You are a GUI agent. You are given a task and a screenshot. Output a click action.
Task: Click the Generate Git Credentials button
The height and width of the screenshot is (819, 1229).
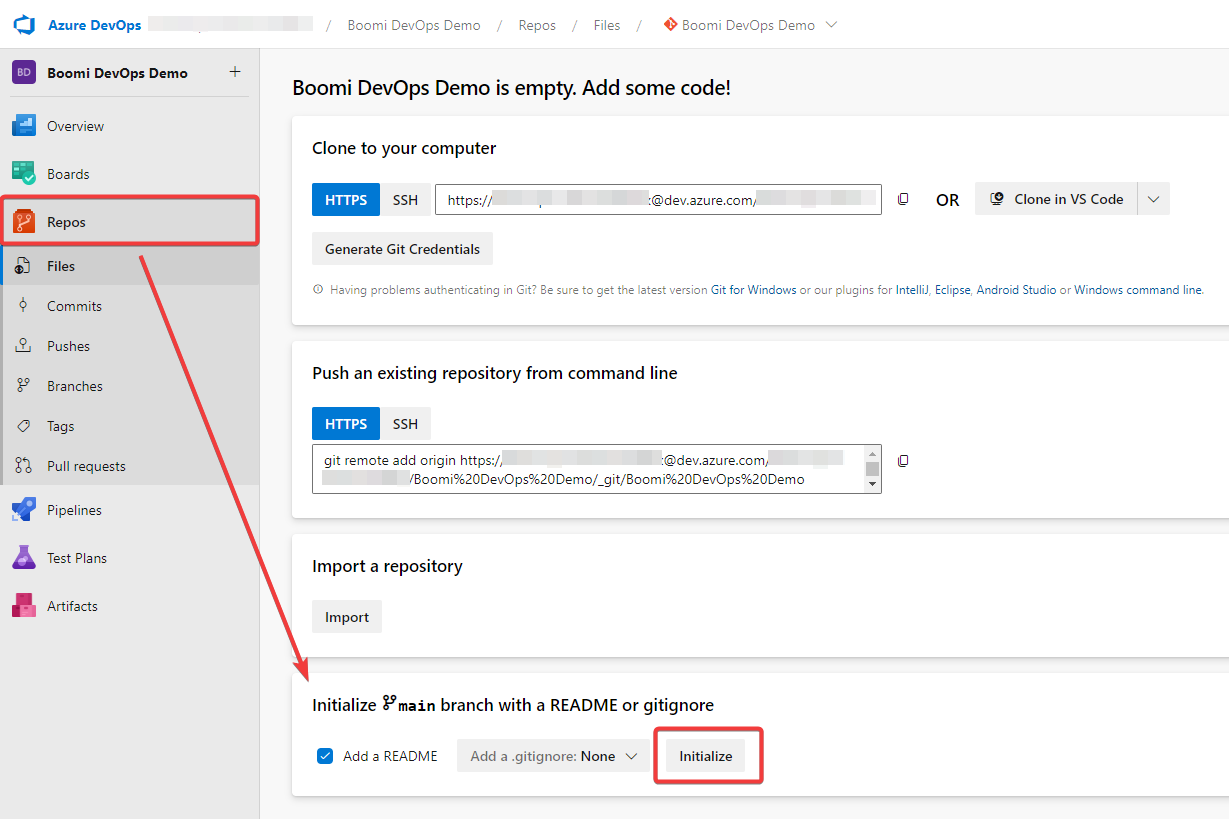pos(402,249)
